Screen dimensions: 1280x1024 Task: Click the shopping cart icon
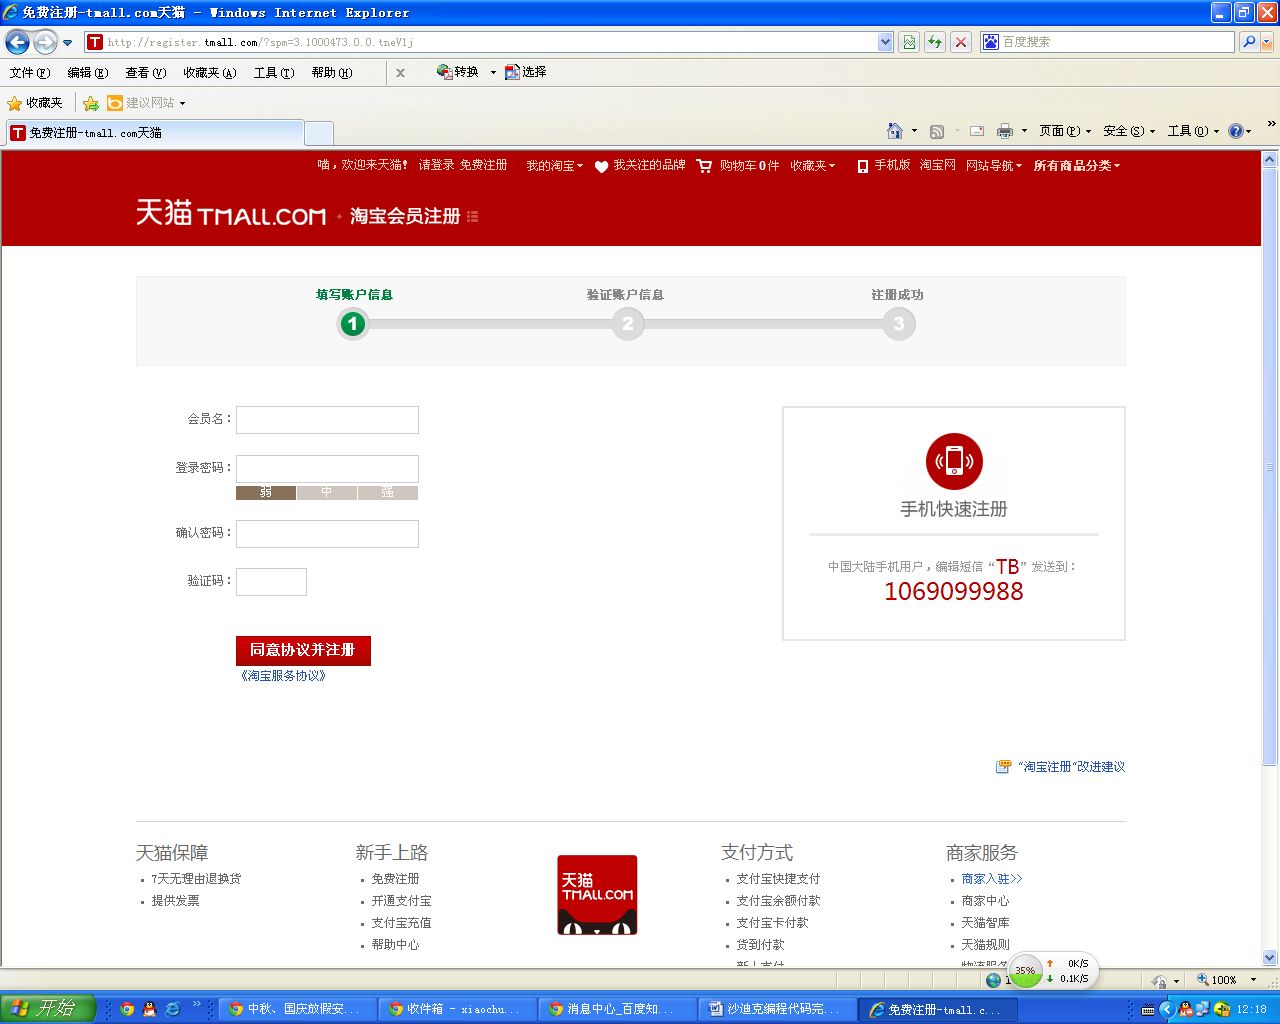point(705,166)
